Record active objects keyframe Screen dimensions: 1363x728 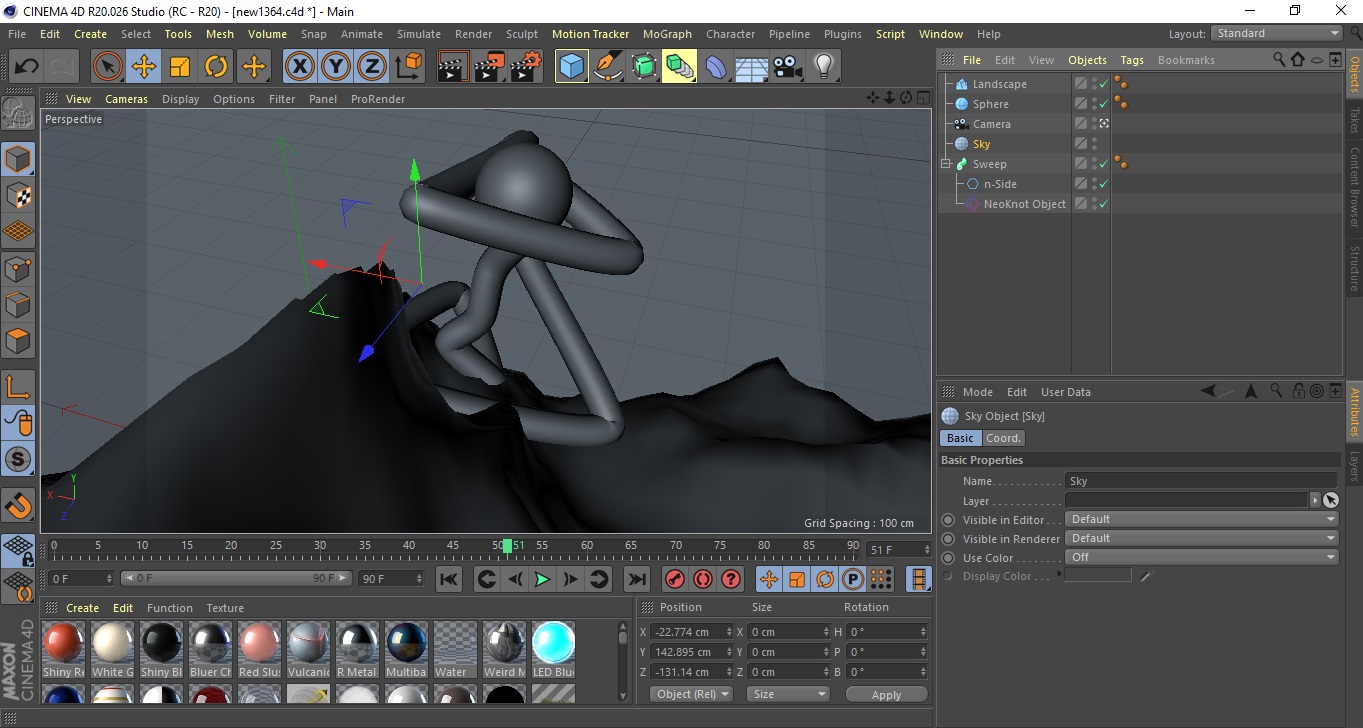675,579
